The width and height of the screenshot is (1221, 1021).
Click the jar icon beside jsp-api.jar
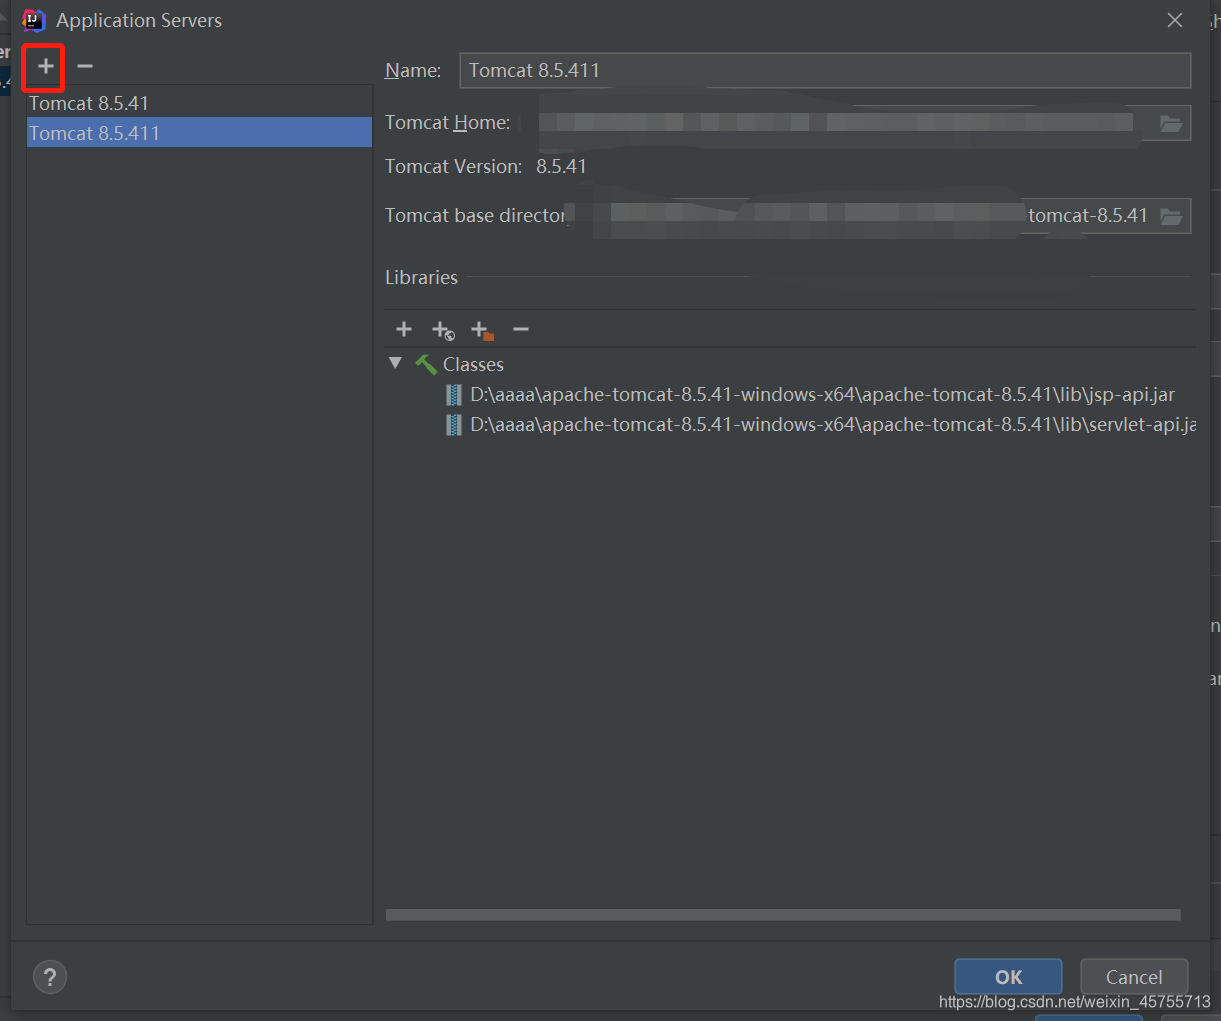pos(454,394)
